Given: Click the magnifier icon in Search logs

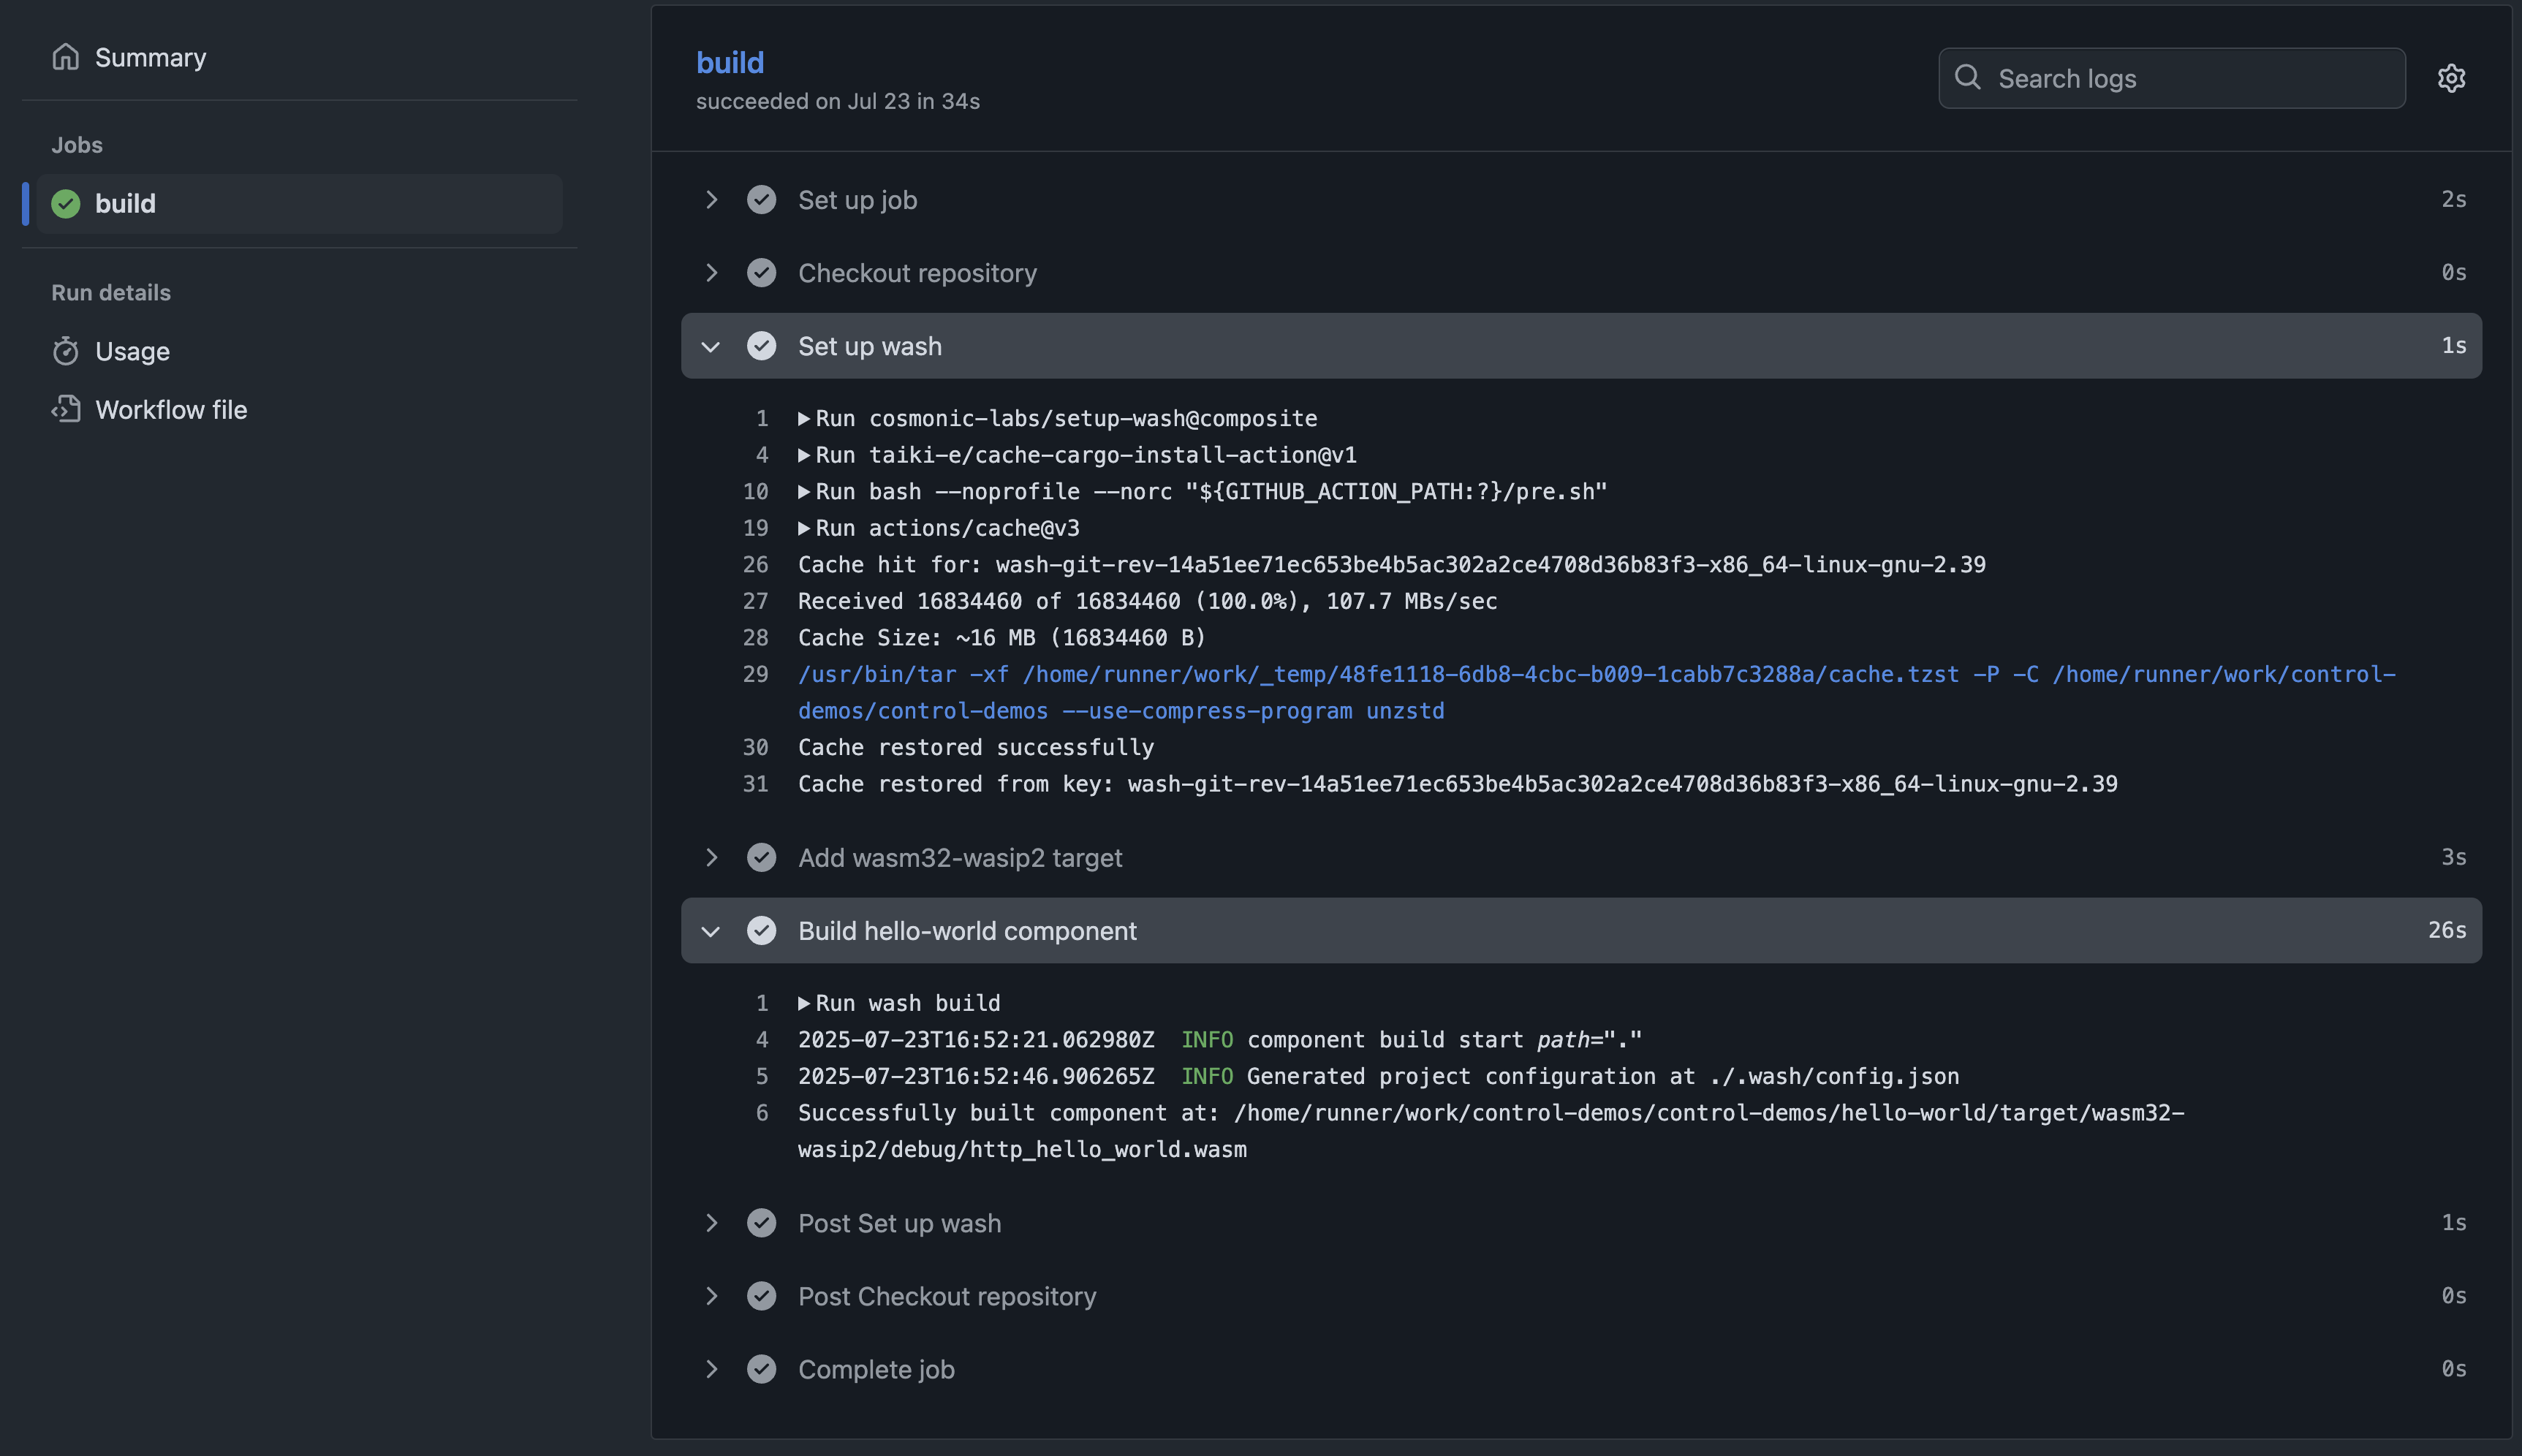Looking at the screenshot, I should pyautogui.click(x=1967, y=77).
